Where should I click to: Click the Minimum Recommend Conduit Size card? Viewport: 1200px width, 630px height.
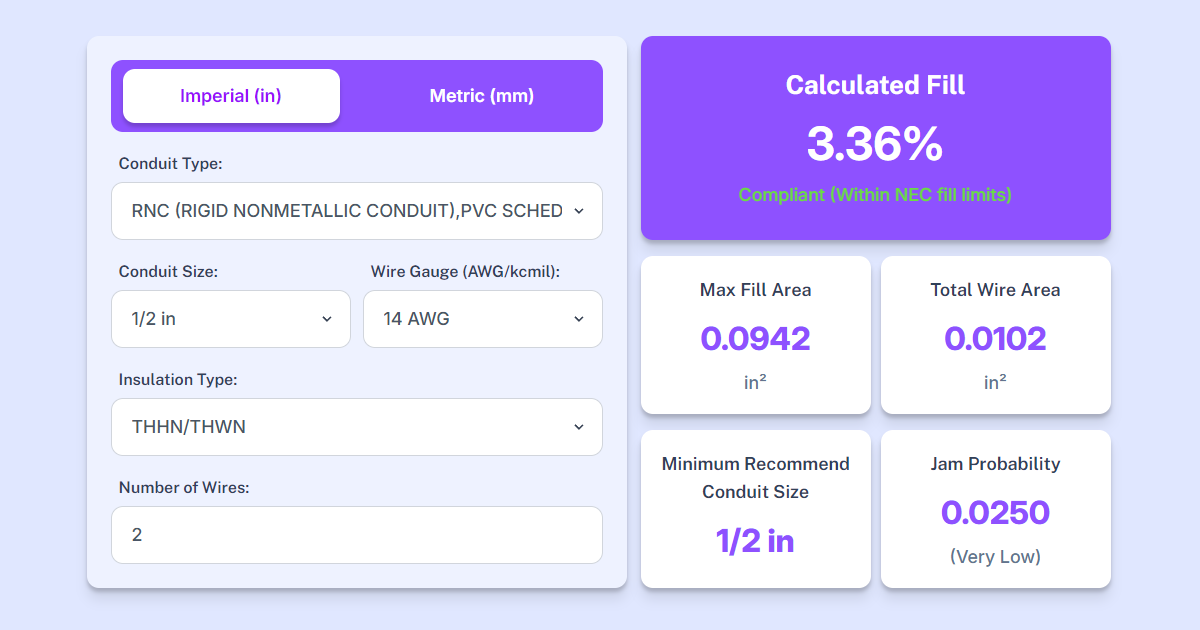click(755, 509)
